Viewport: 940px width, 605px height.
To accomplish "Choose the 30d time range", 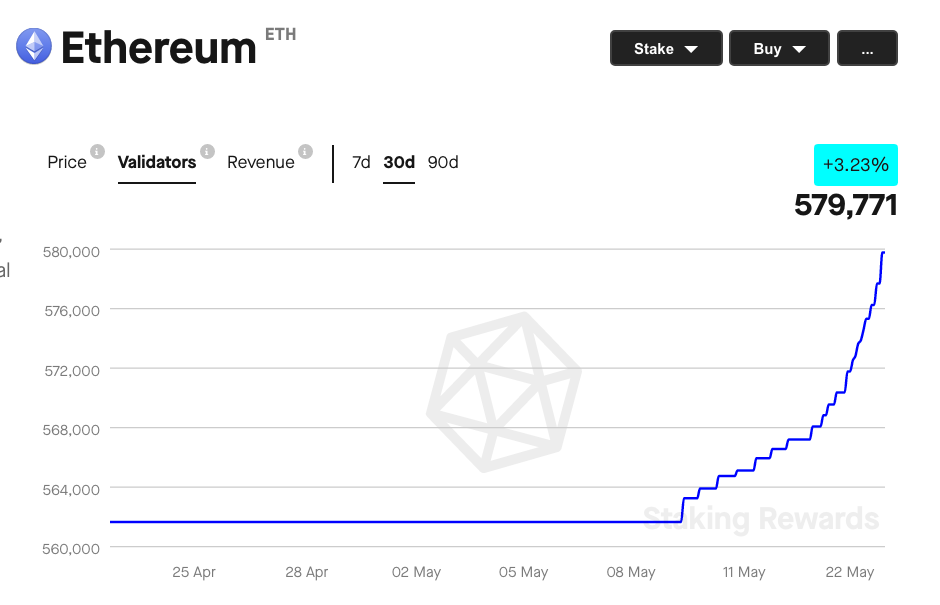I will 399,162.
